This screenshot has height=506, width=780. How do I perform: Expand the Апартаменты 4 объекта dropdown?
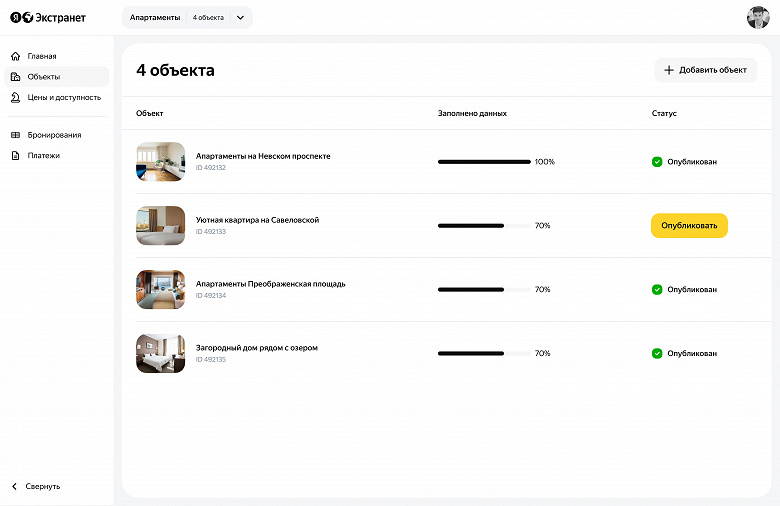coord(240,18)
